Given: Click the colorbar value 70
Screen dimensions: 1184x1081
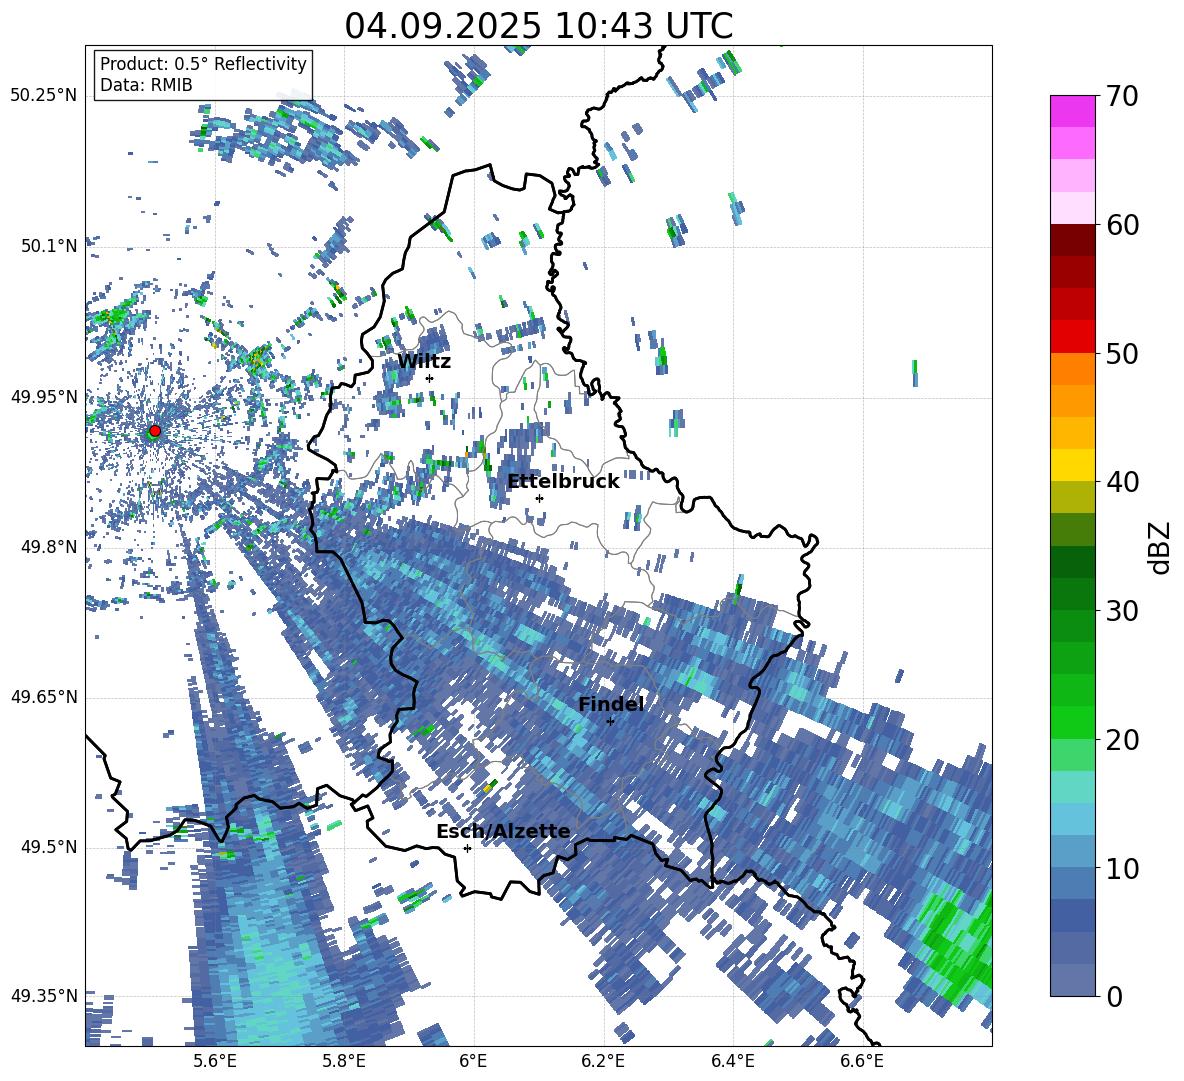Looking at the screenshot, I should (1122, 97).
